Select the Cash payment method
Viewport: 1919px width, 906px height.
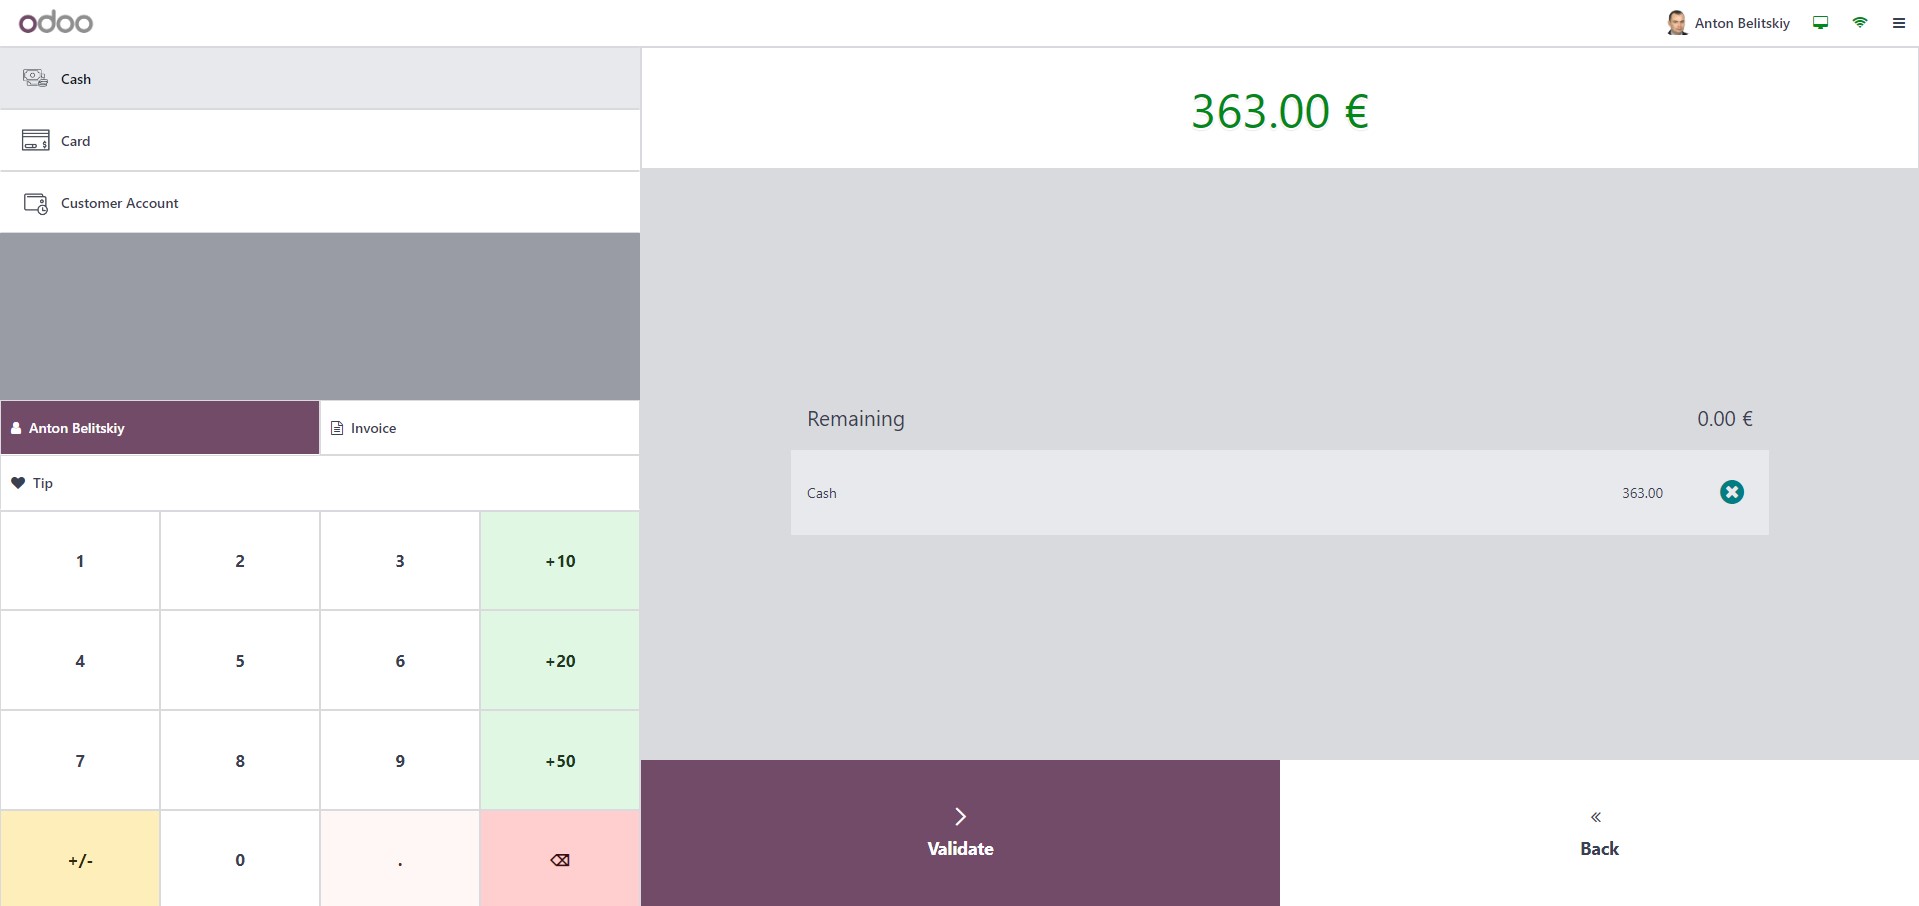320,79
